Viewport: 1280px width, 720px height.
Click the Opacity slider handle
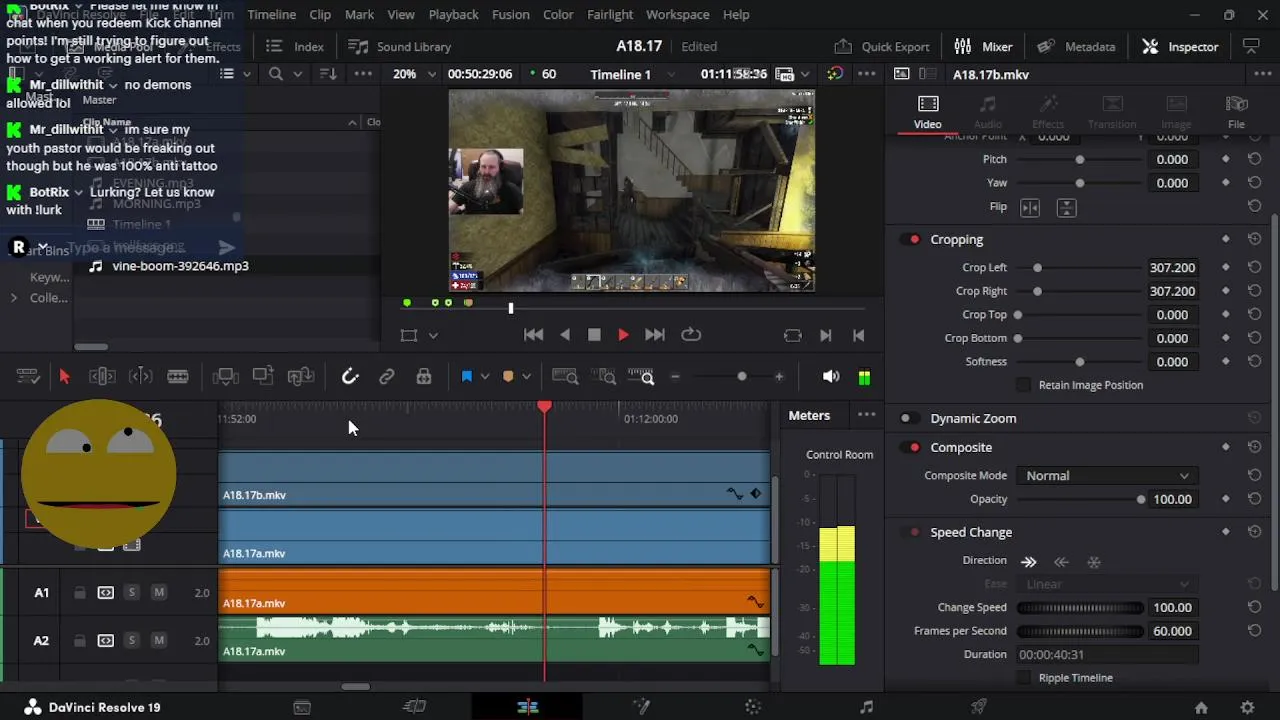(1141, 499)
